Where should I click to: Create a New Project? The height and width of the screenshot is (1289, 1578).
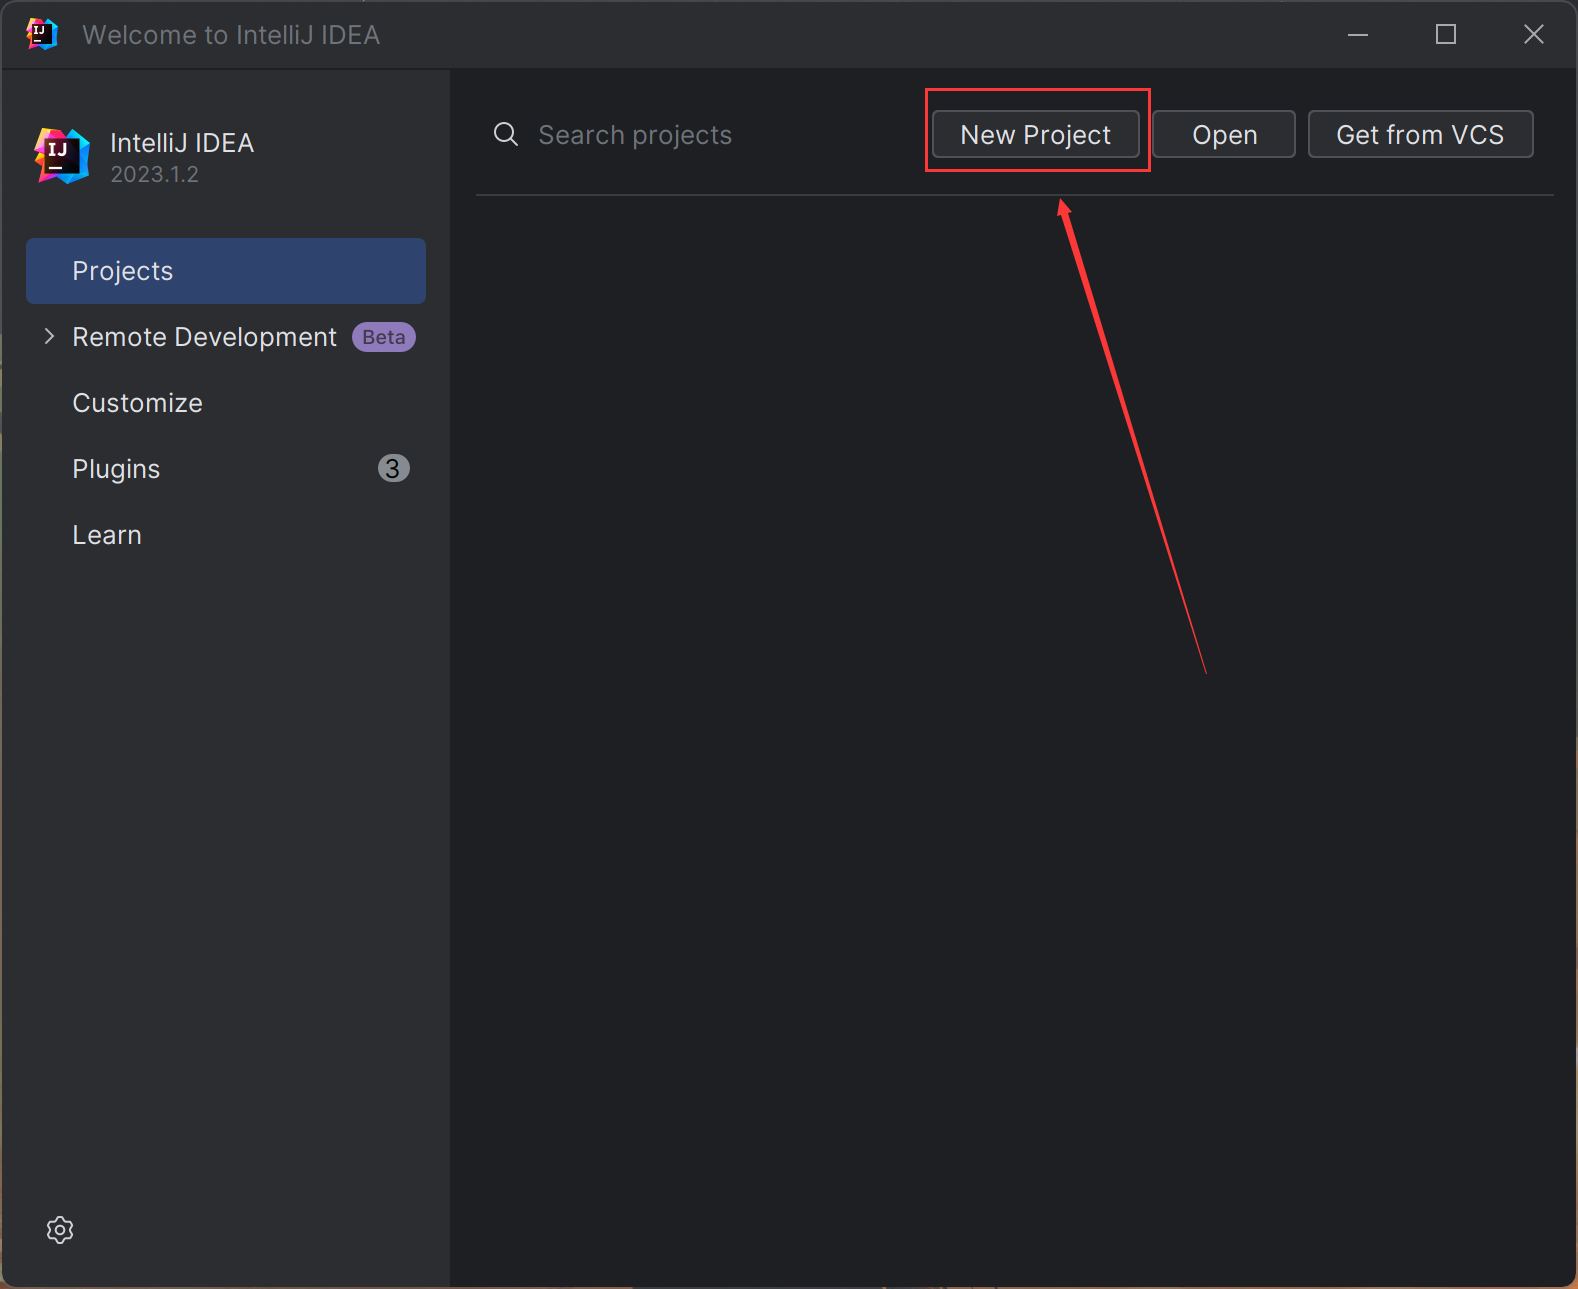tap(1035, 135)
